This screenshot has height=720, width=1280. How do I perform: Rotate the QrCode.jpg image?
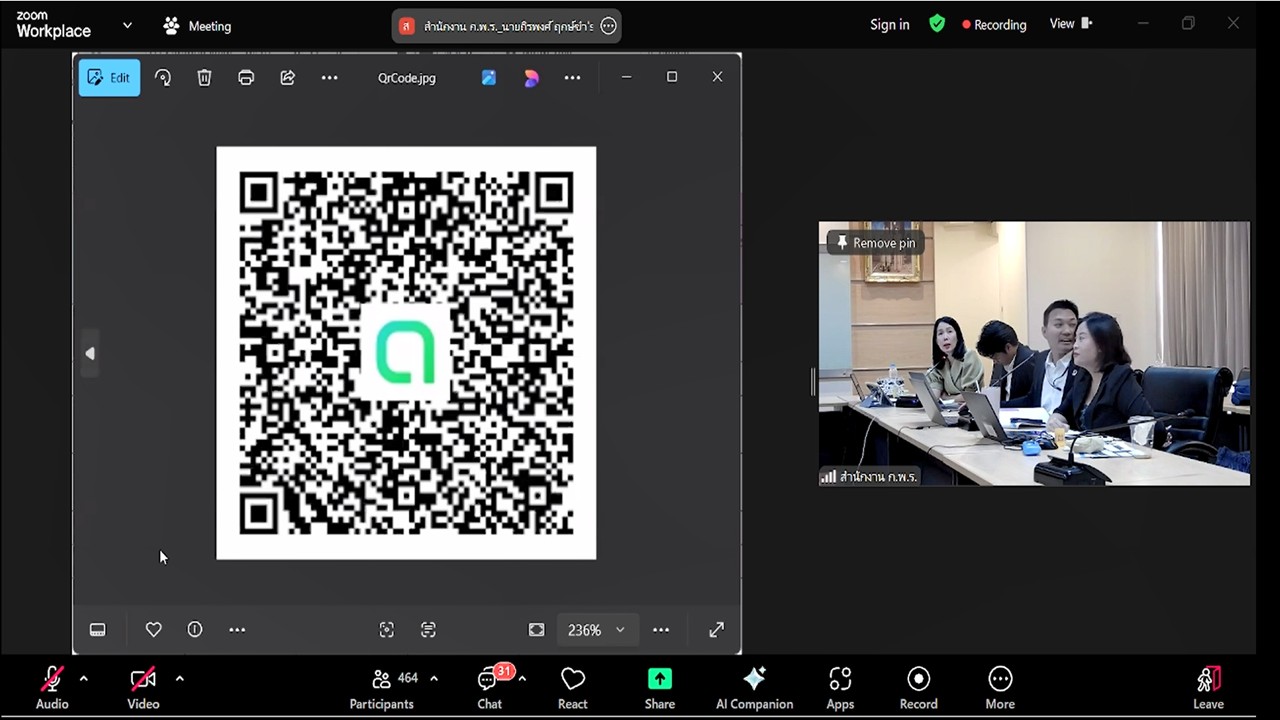point(163,78)
